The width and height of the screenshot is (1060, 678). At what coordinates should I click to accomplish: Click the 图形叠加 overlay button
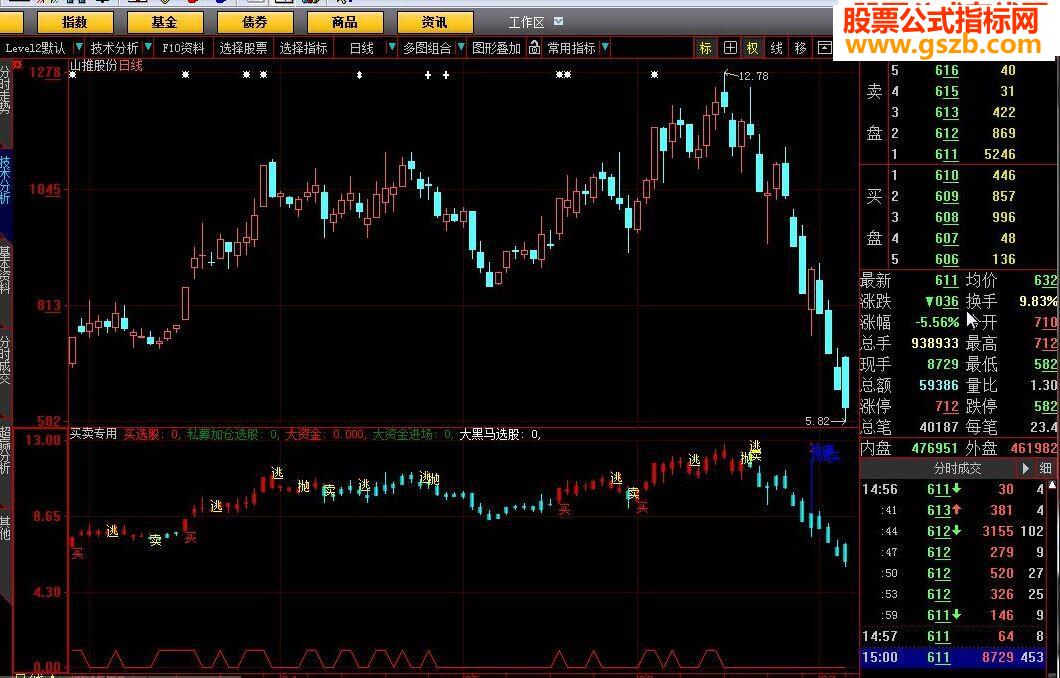497,48
